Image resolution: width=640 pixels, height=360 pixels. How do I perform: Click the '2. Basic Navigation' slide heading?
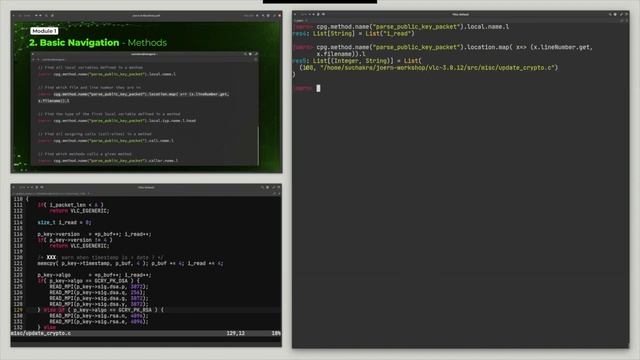pos(74,42)
